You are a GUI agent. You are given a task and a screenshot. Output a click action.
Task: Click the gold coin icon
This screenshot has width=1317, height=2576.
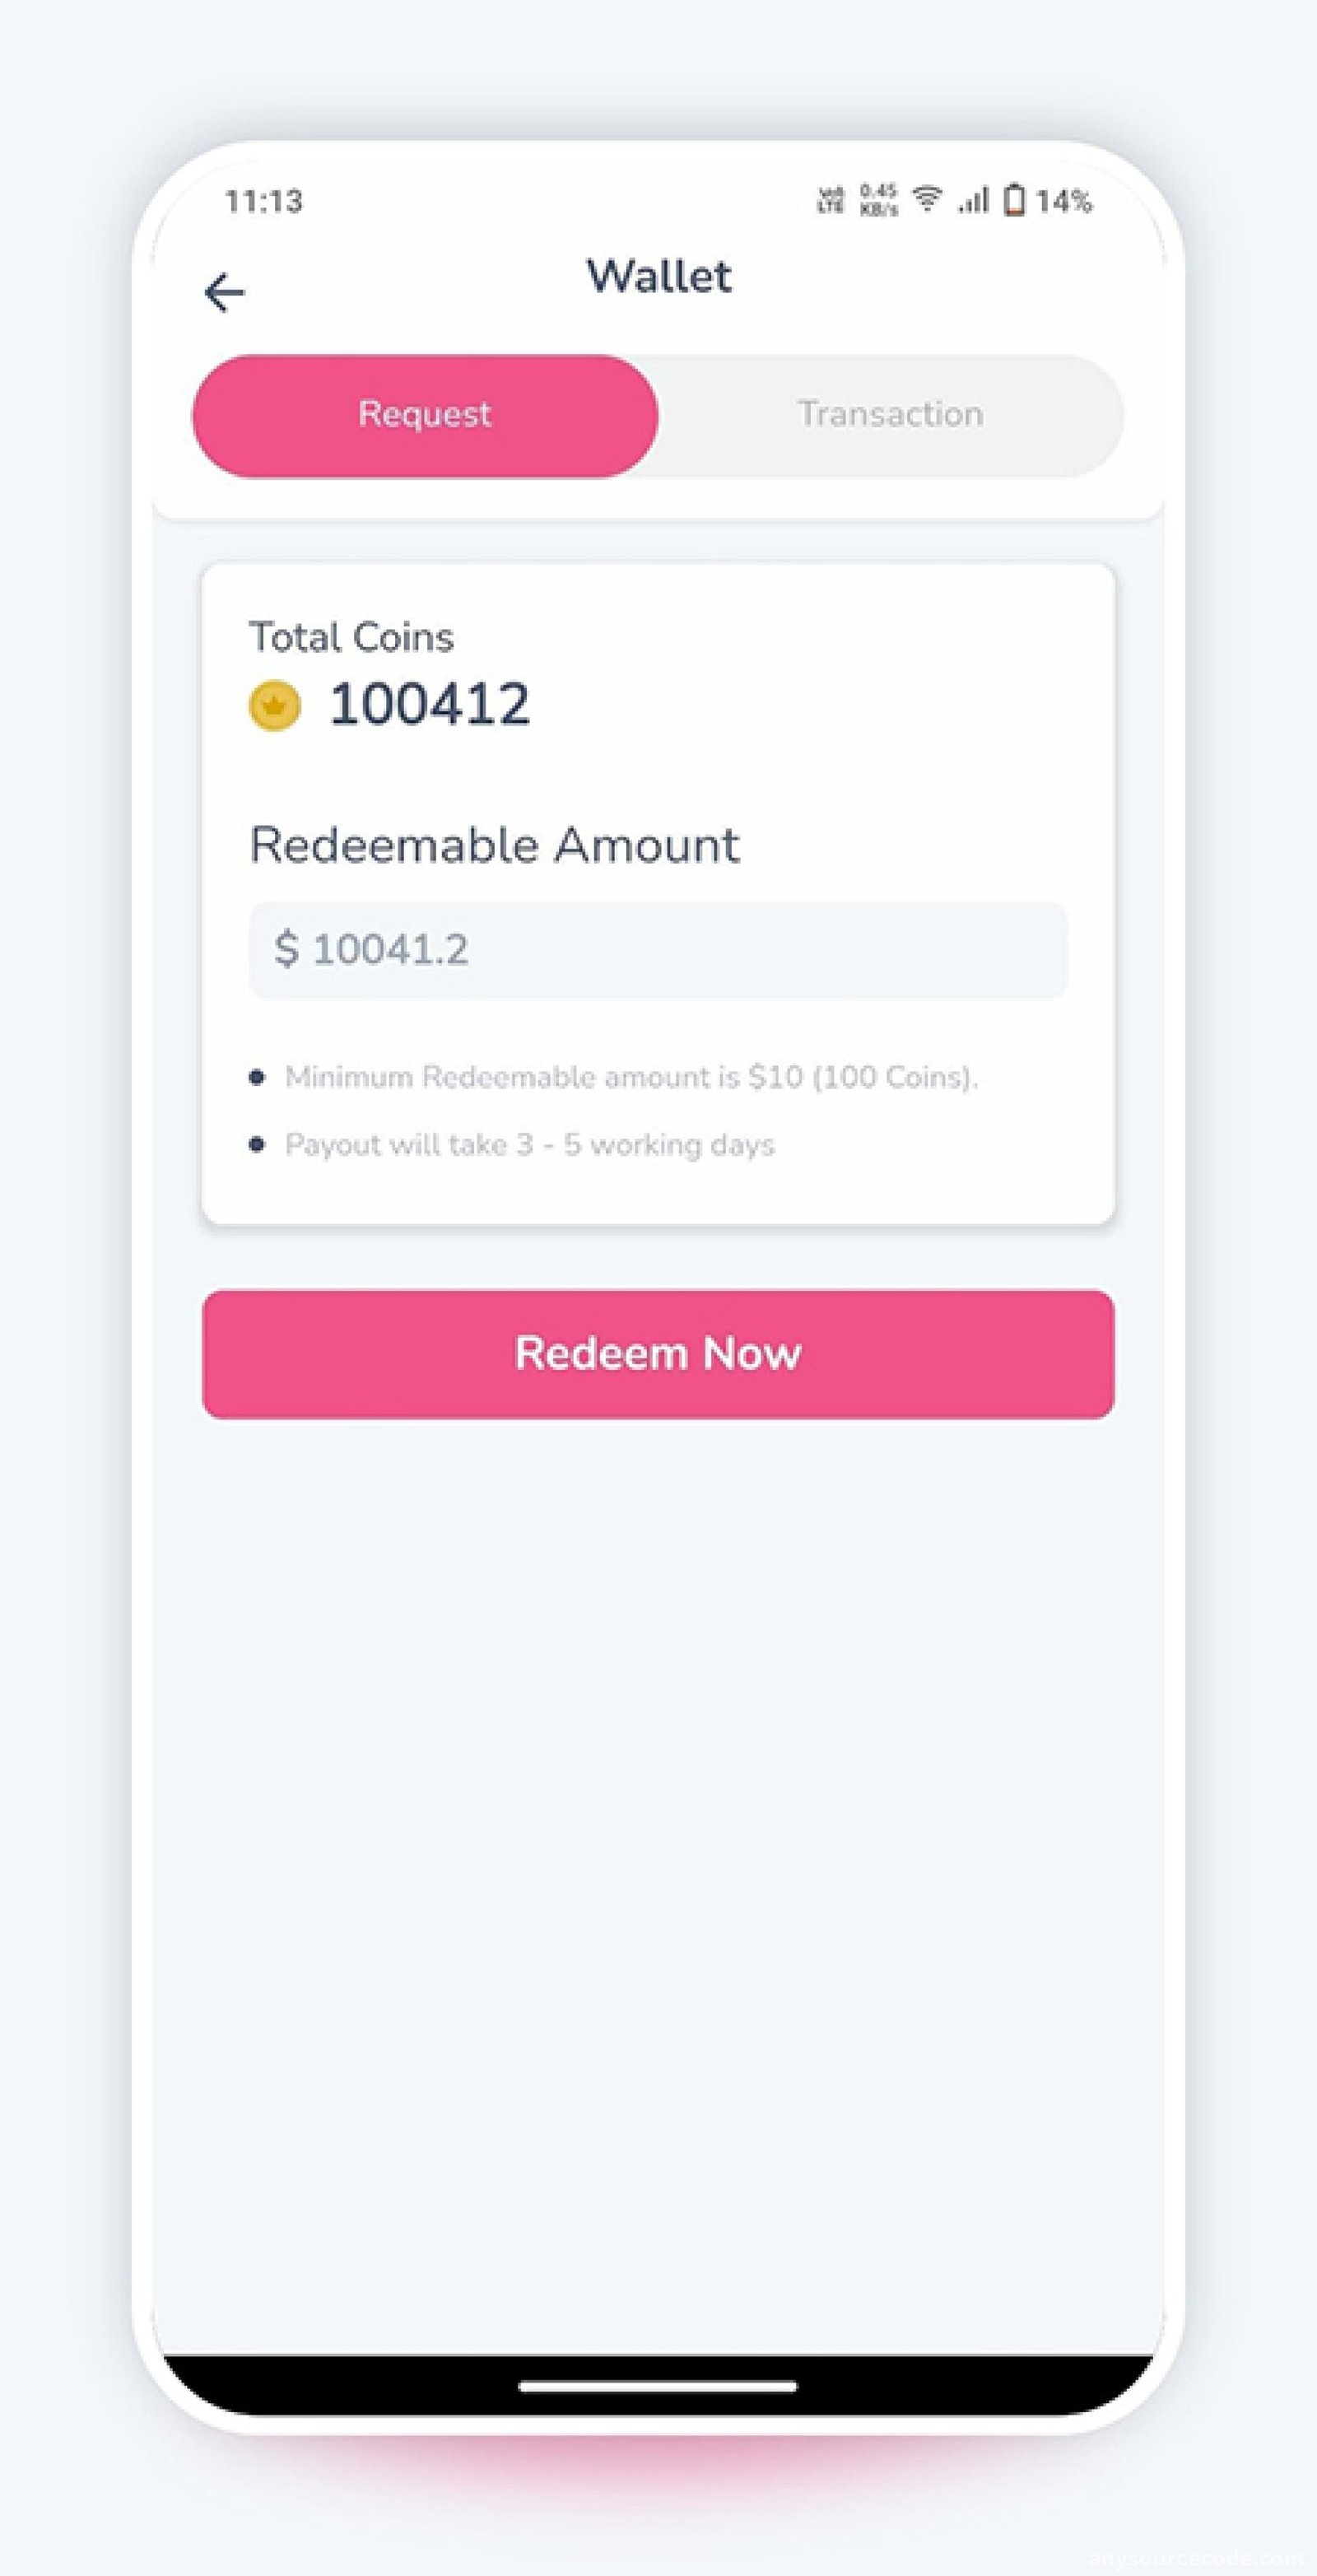coord(275,706)
